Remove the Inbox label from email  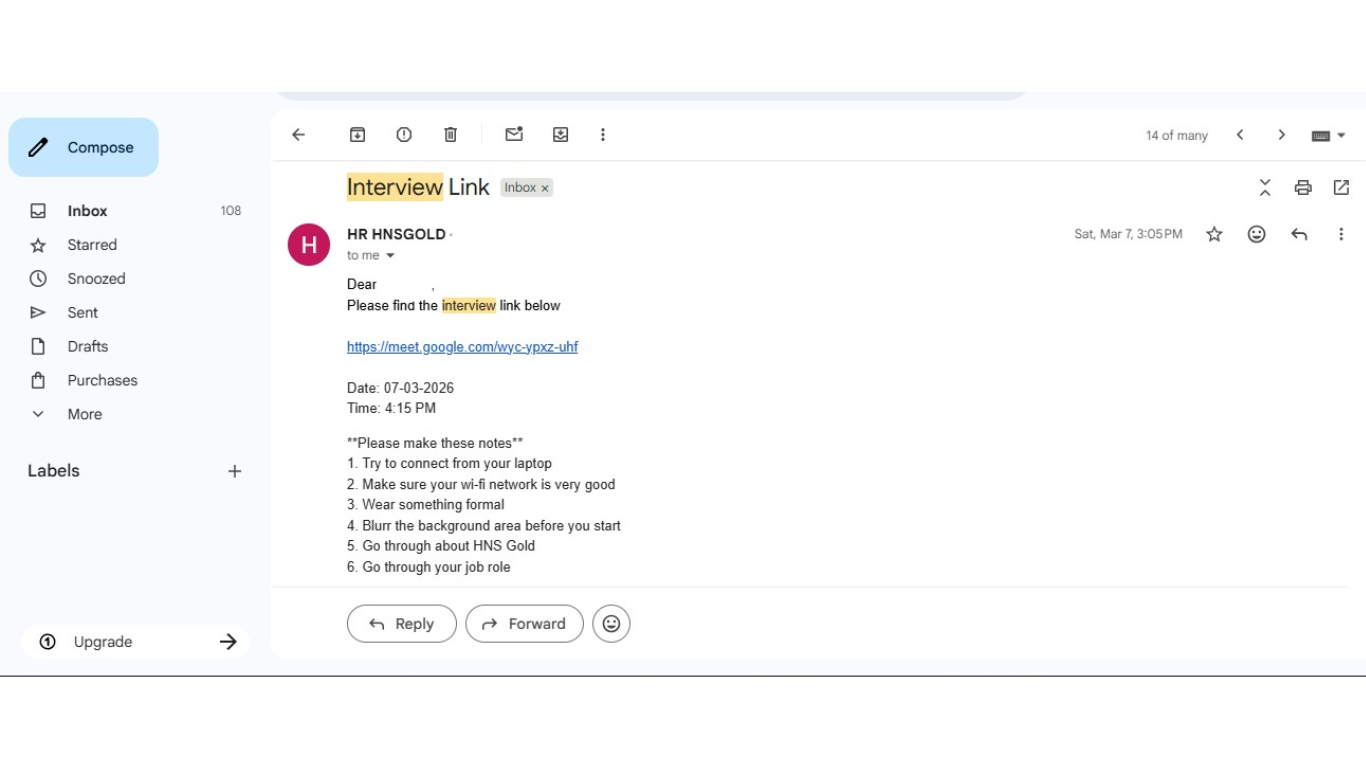[545, 188]
